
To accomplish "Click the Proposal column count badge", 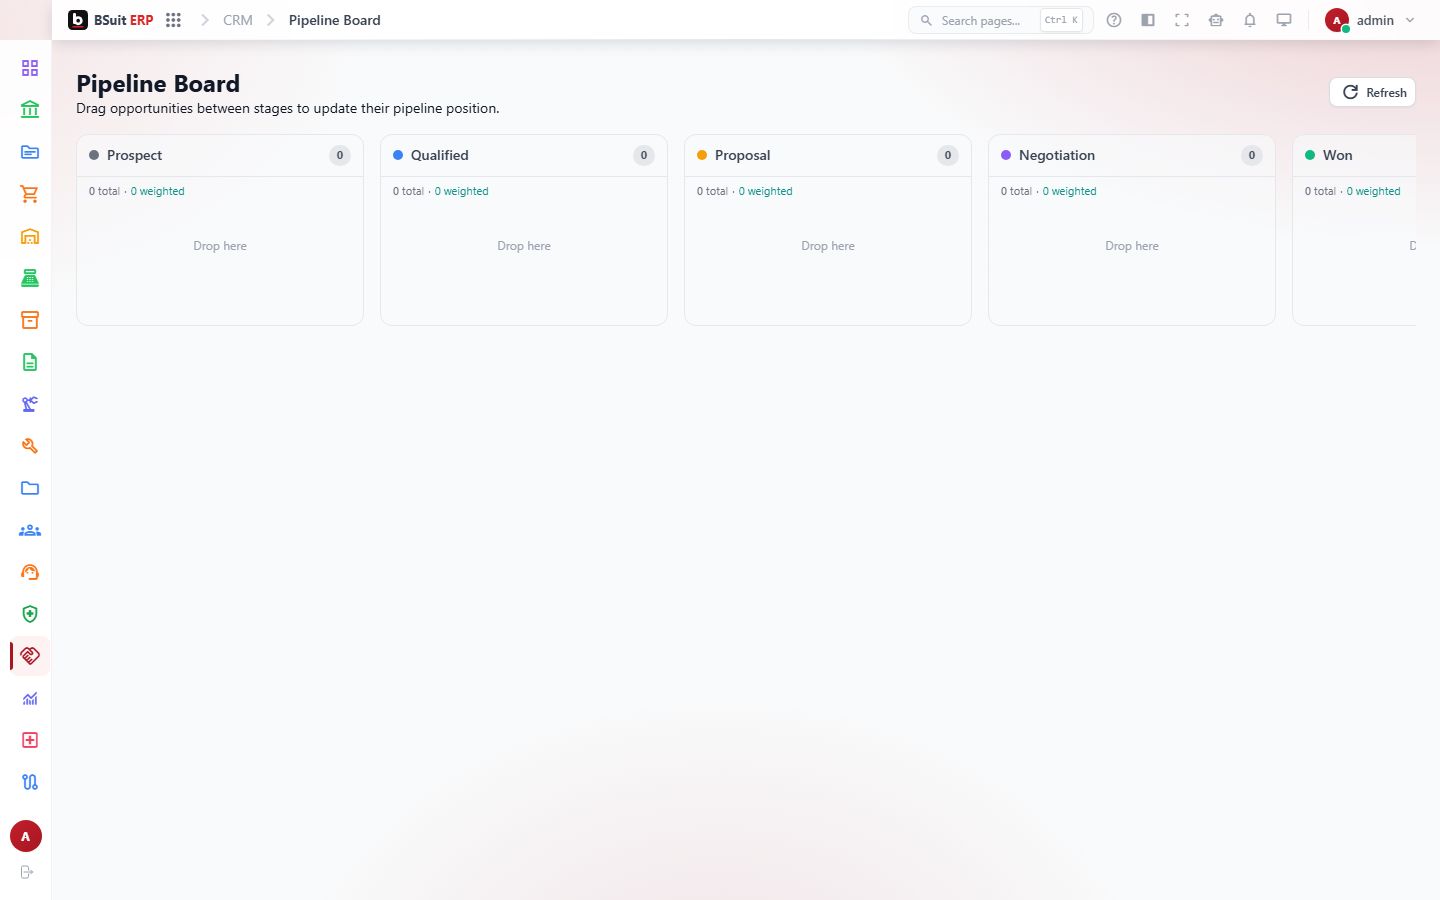I will click(x=948, y=155).
